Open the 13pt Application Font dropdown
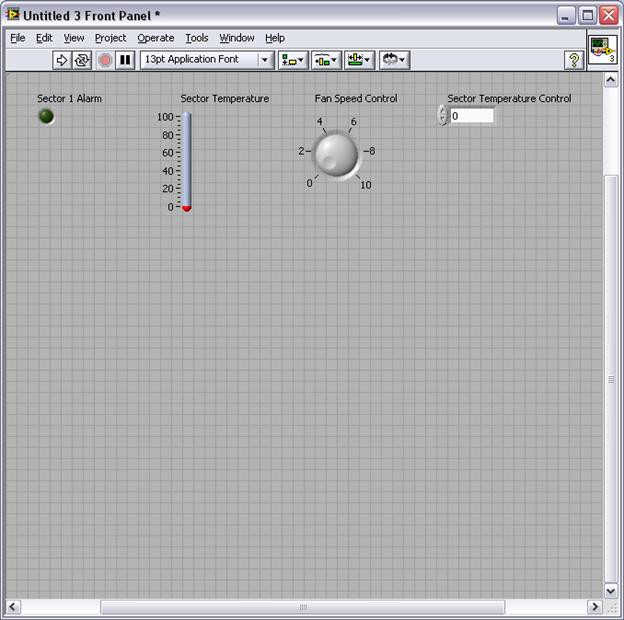 point(207,60)
